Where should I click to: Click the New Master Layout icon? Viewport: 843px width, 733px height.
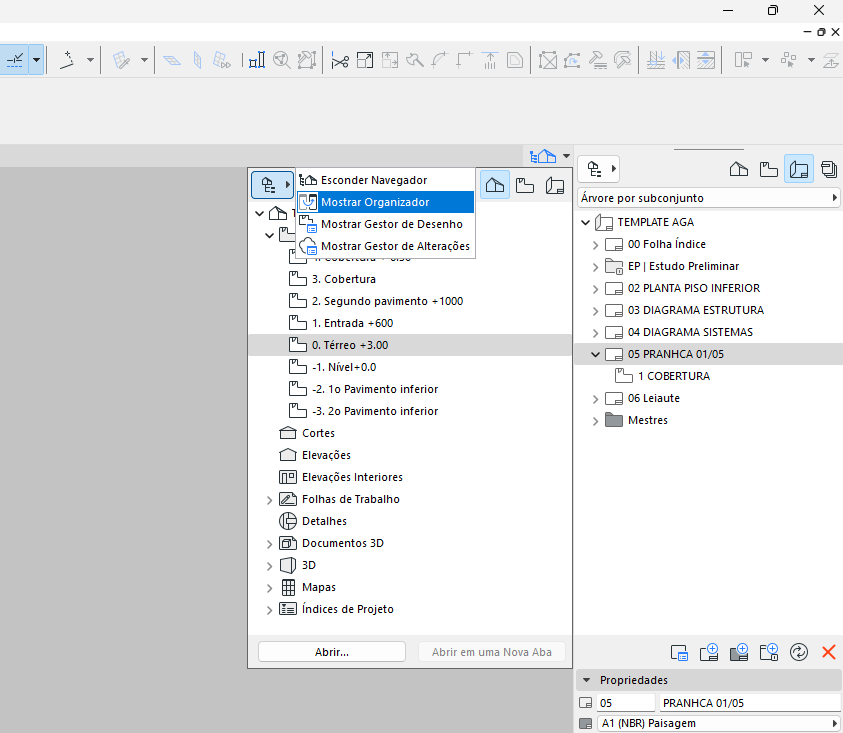pyautogui.click(x=739, y=652)
